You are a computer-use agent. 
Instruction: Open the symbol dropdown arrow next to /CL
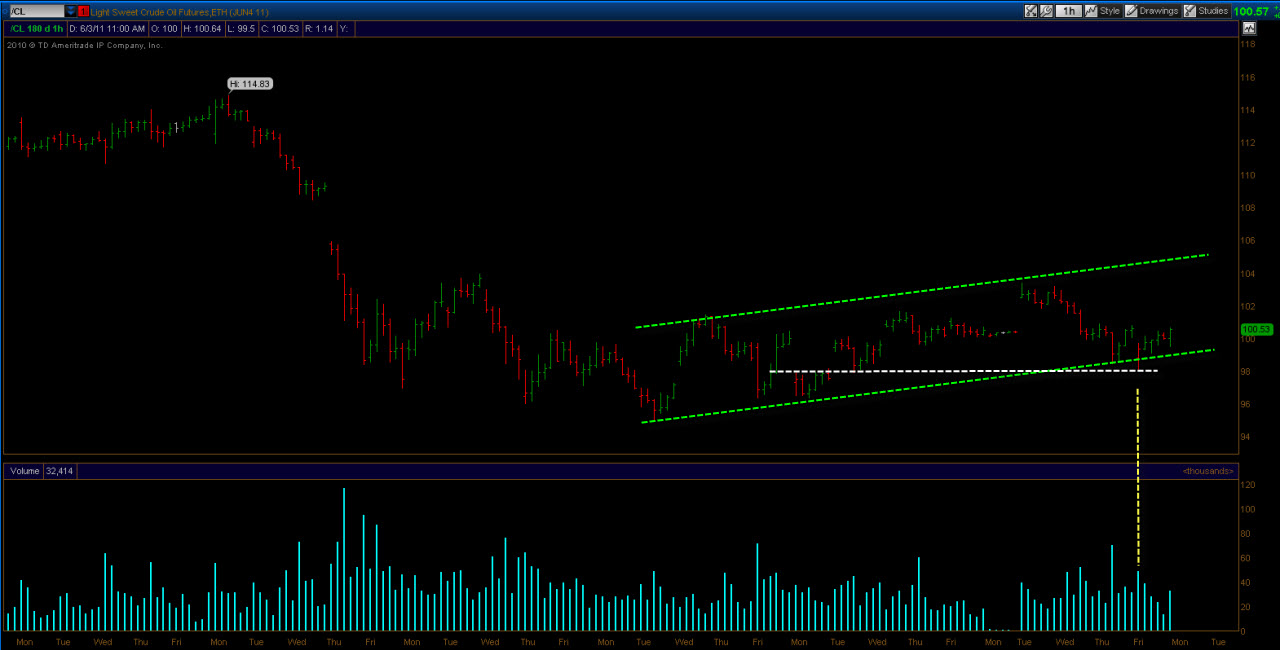click(x=70, y=11)
